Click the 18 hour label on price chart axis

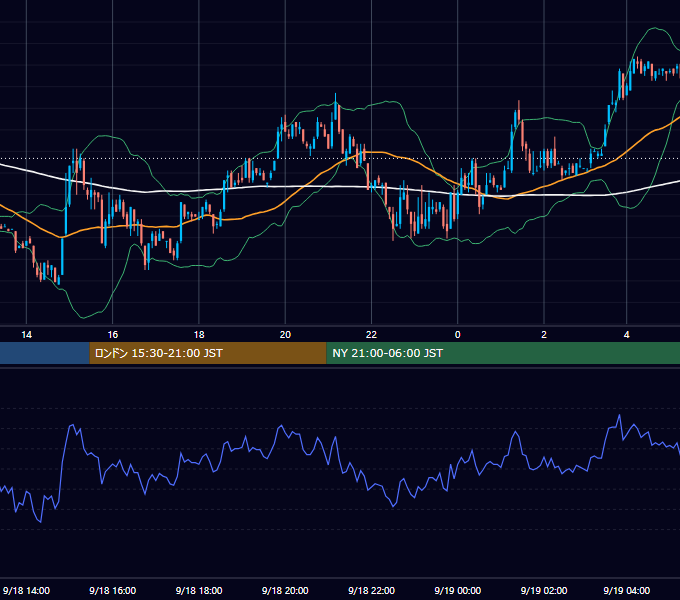point(199,335)
